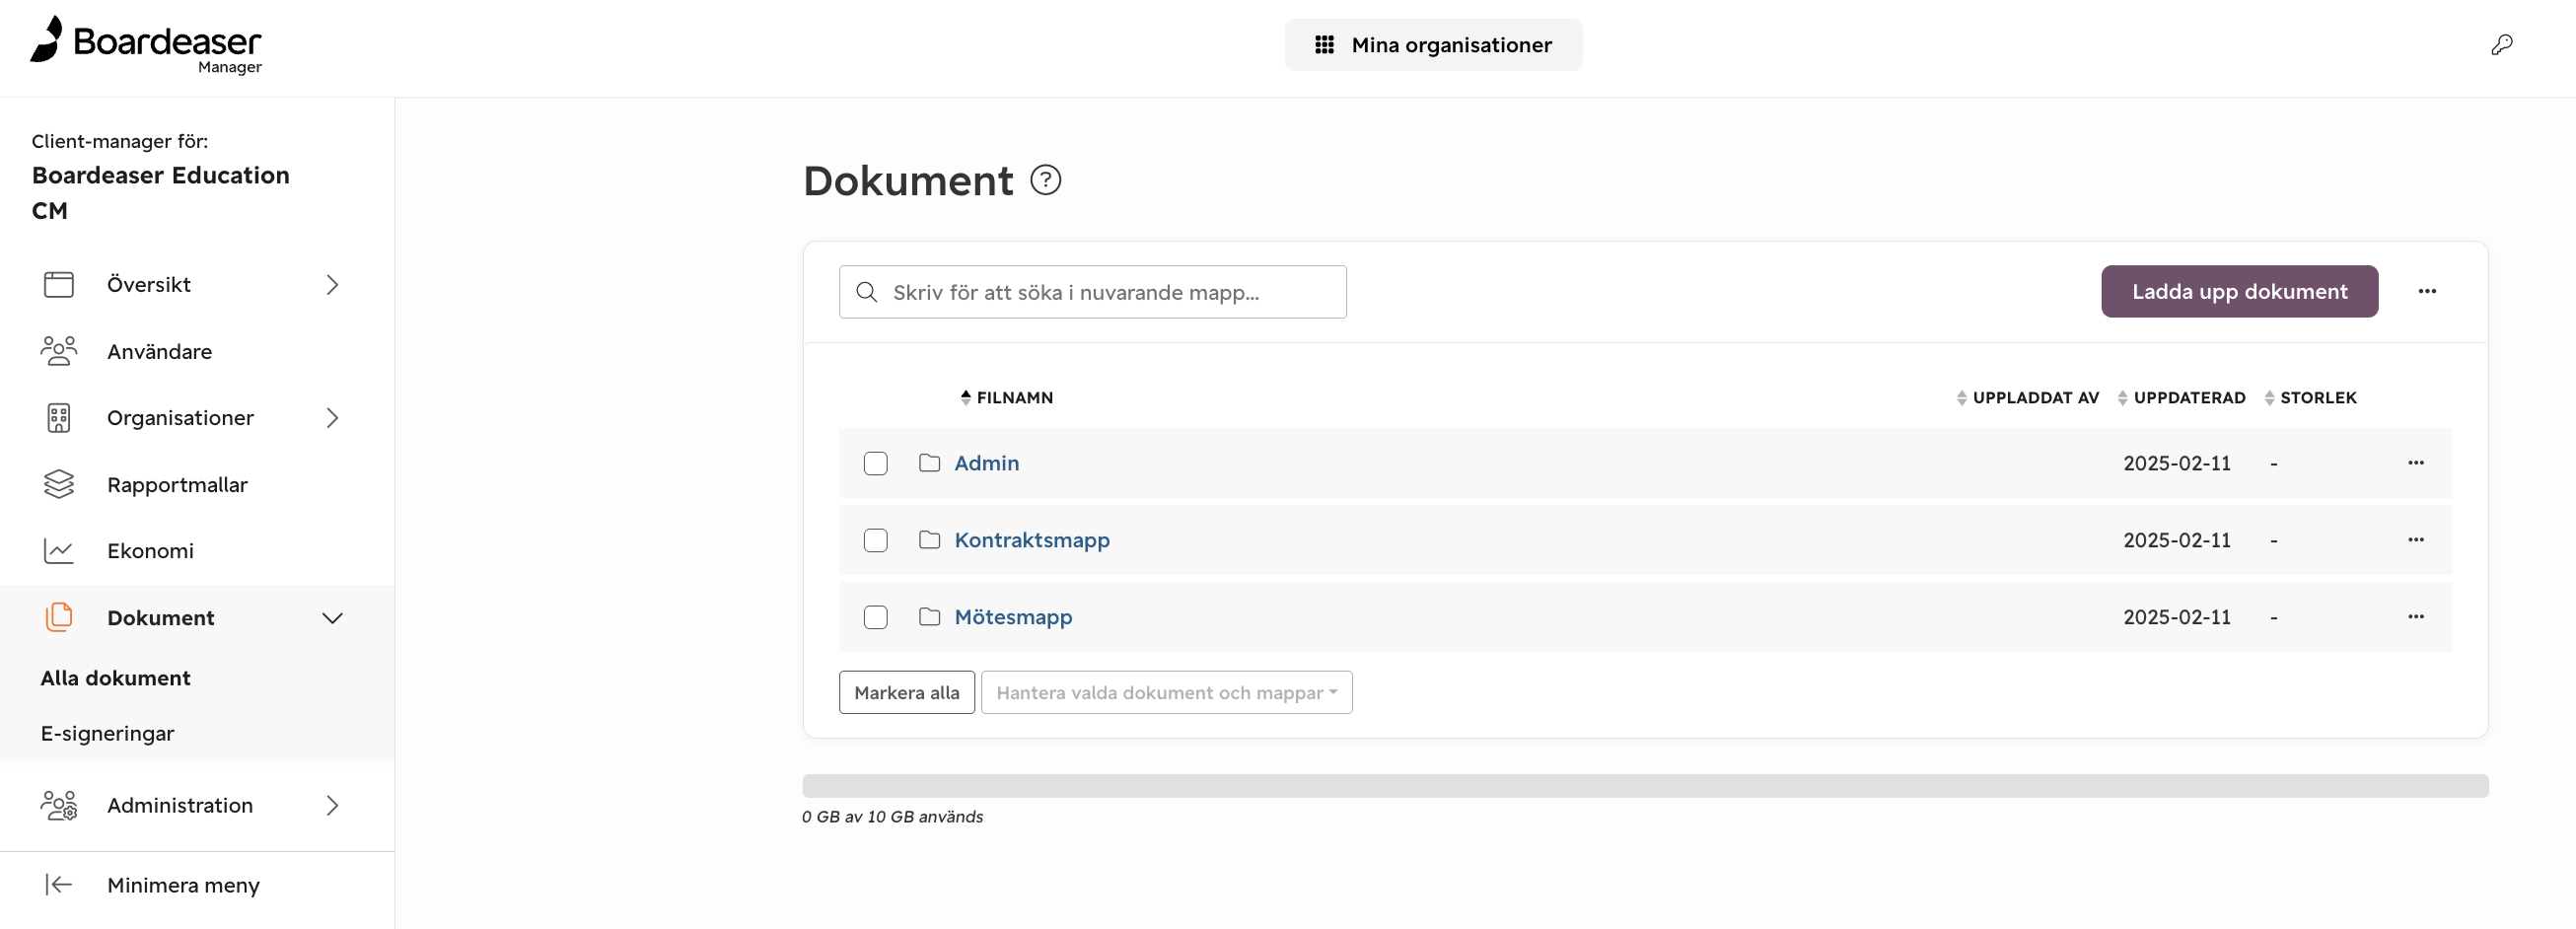Click the orange Dokument sidebar icon
This screenshot has height=929, width=2576.
[x=59, y=617]
